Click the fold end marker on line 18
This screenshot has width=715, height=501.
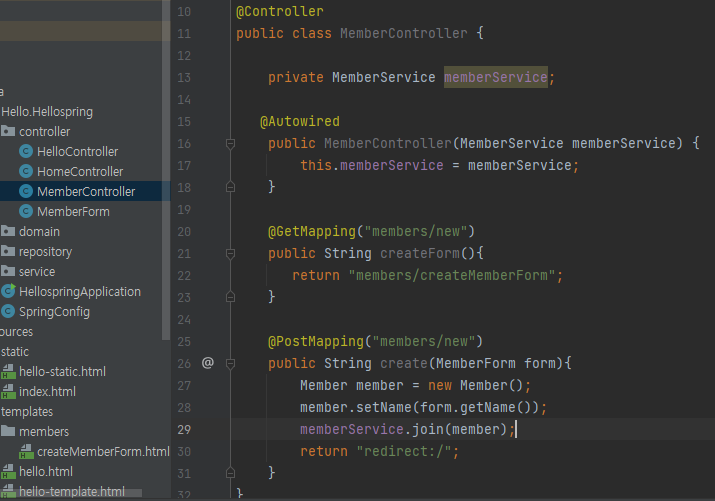coord(230,186)
